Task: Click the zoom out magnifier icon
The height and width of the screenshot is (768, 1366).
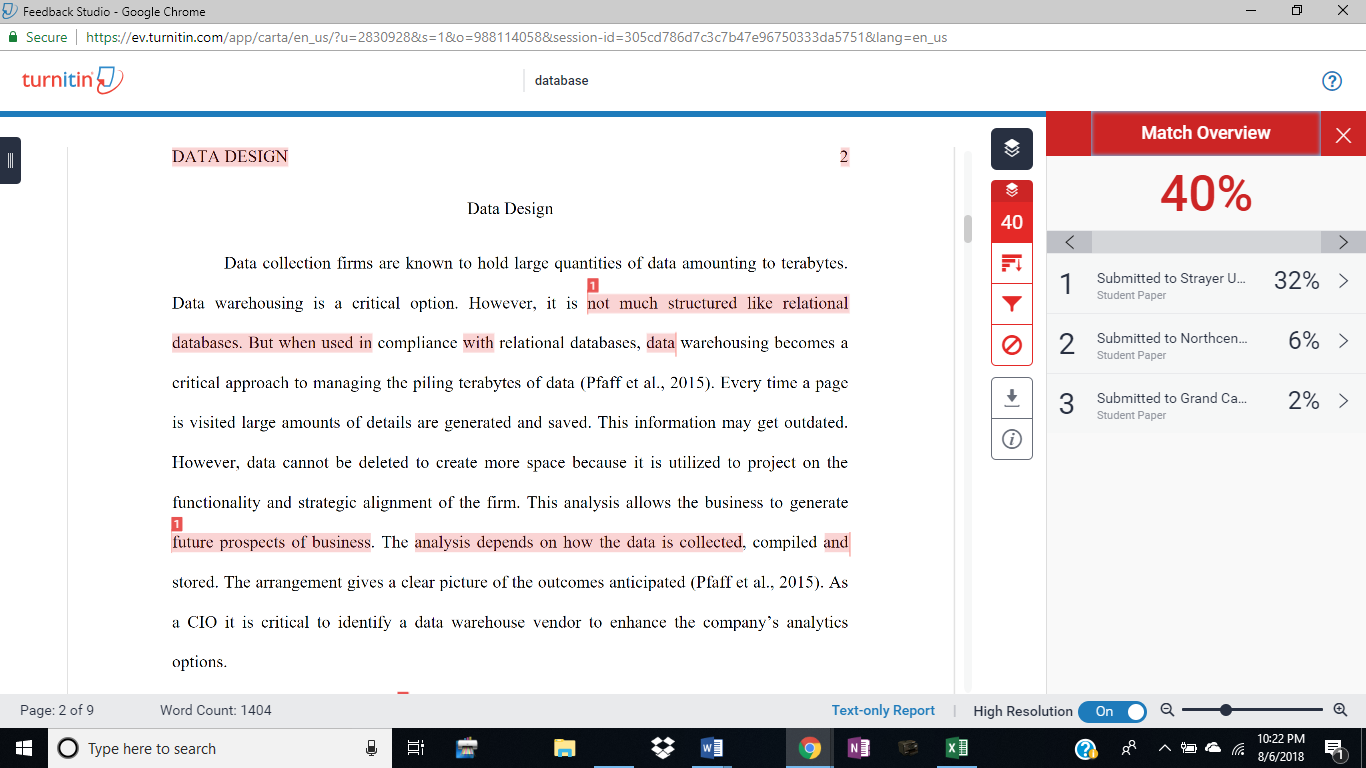Action: pyautogui.click(x=1167, y=710)
